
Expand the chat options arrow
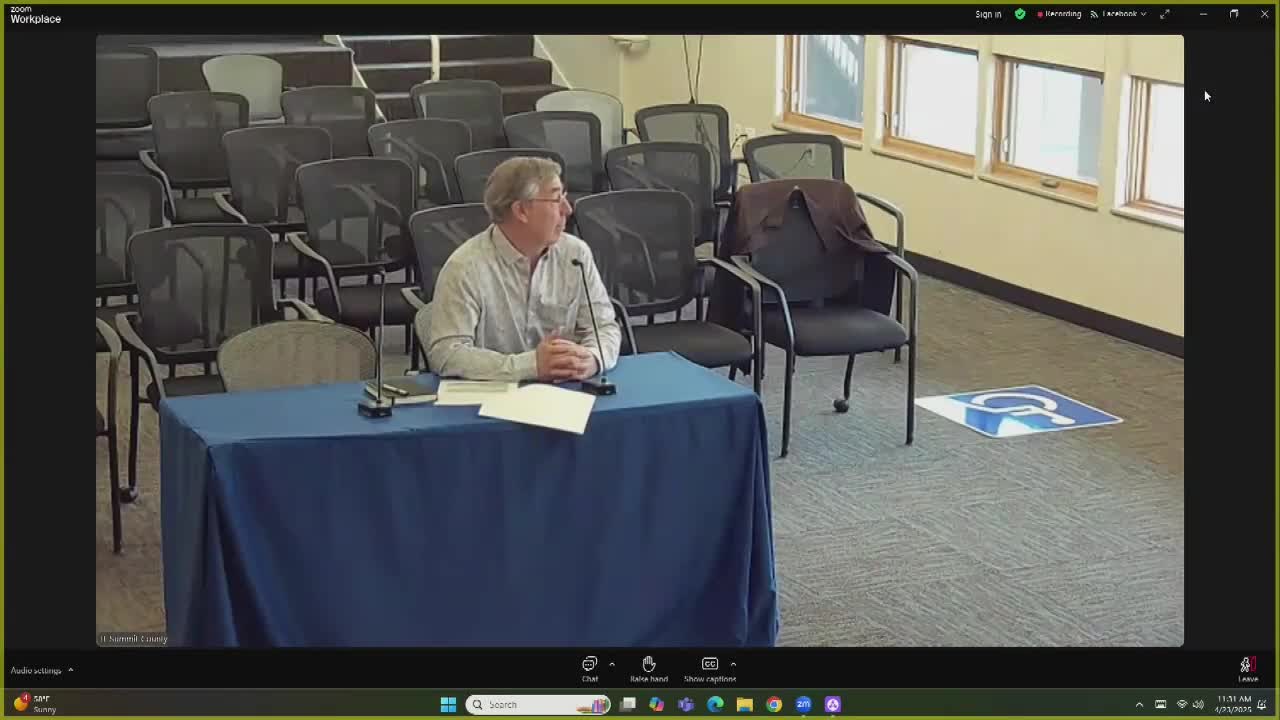(612, 664)
